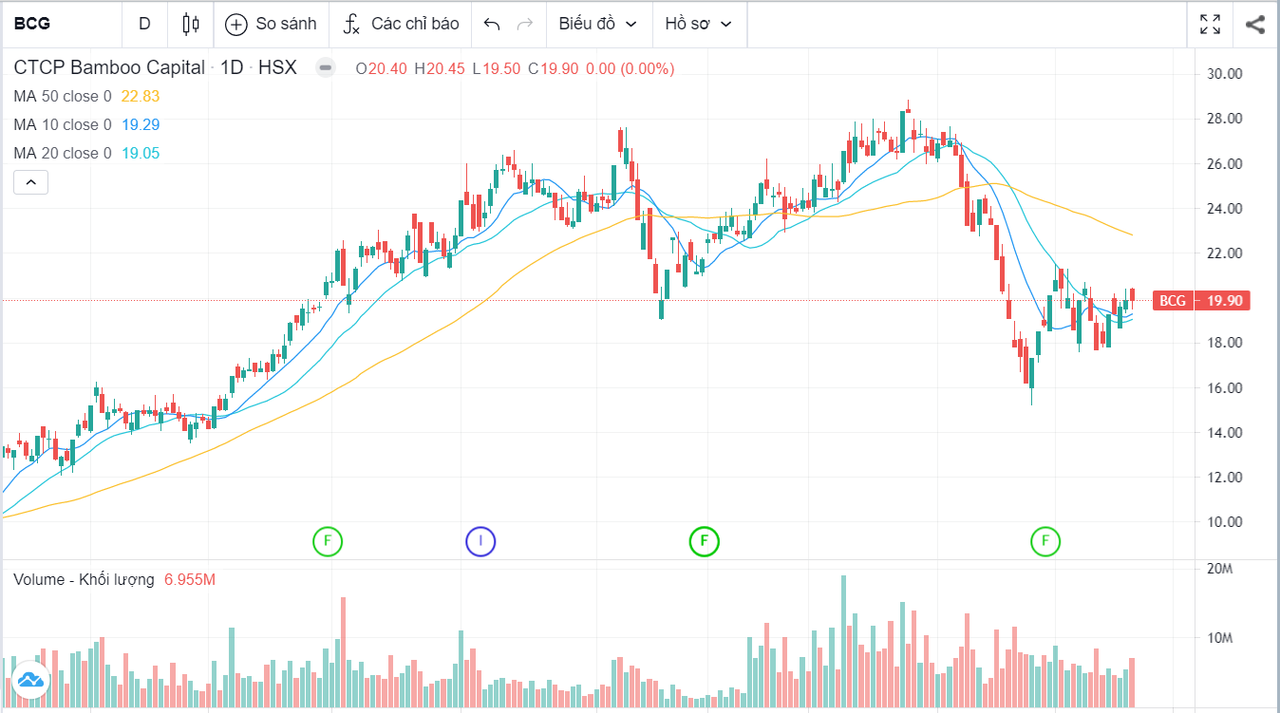The image size is (1280, 713).
Task: Select the MA 20 close indicator legend
Action: click(63, 153)
